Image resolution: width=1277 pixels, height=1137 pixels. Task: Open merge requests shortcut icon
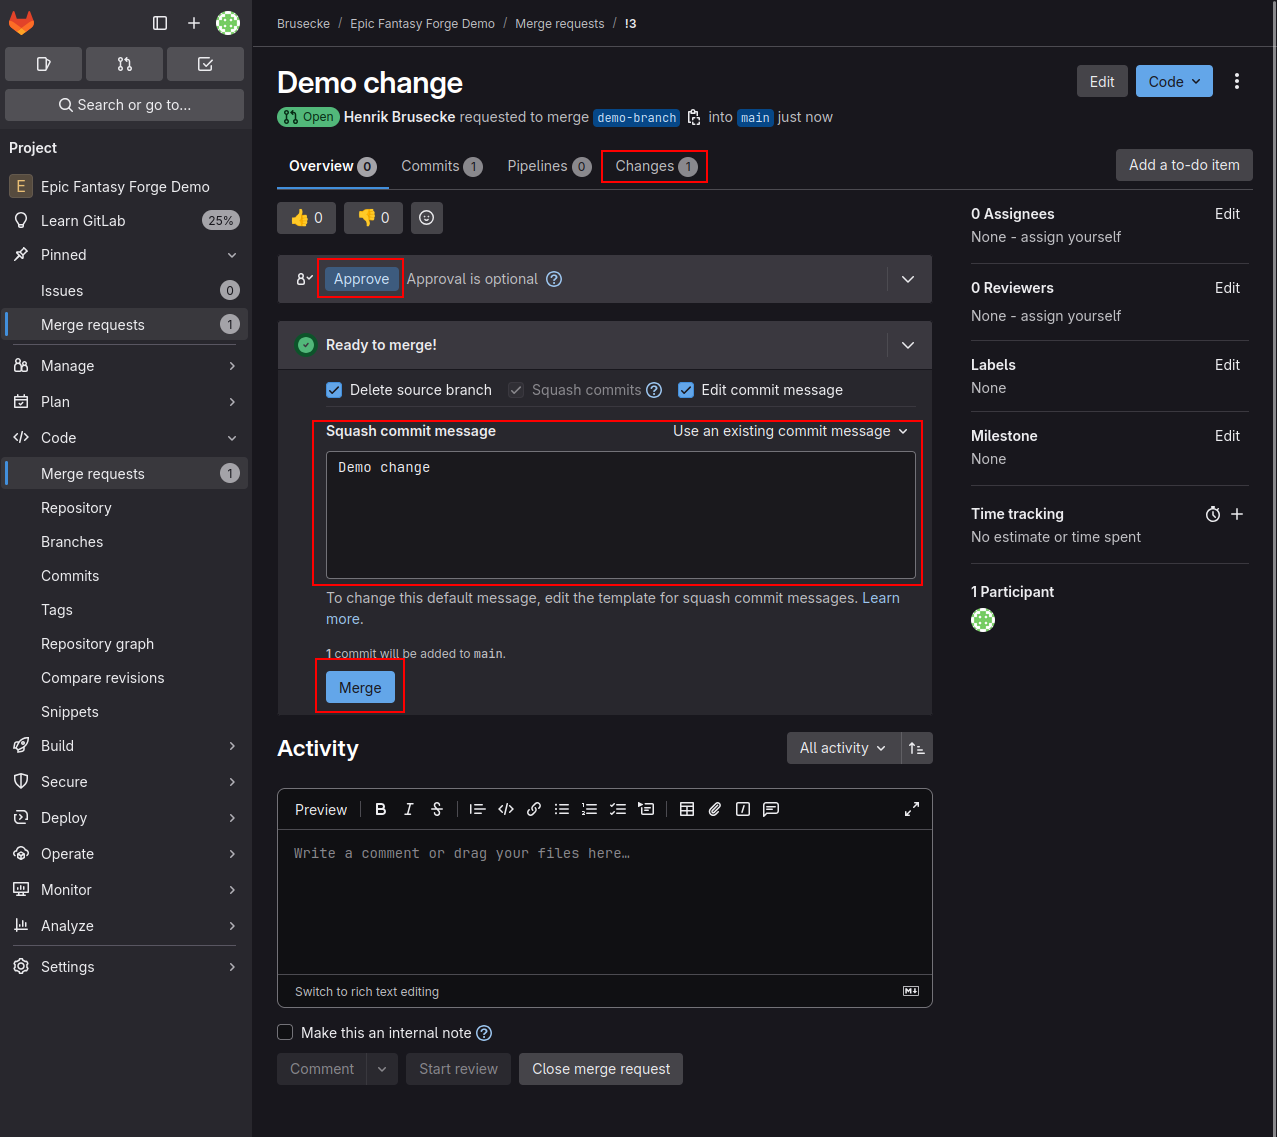124,64
